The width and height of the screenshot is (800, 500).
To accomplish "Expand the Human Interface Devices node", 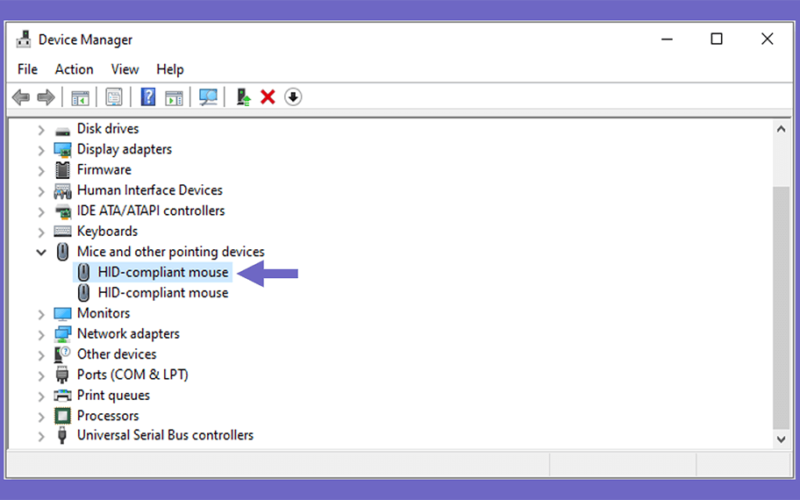I will coord(41,191).
